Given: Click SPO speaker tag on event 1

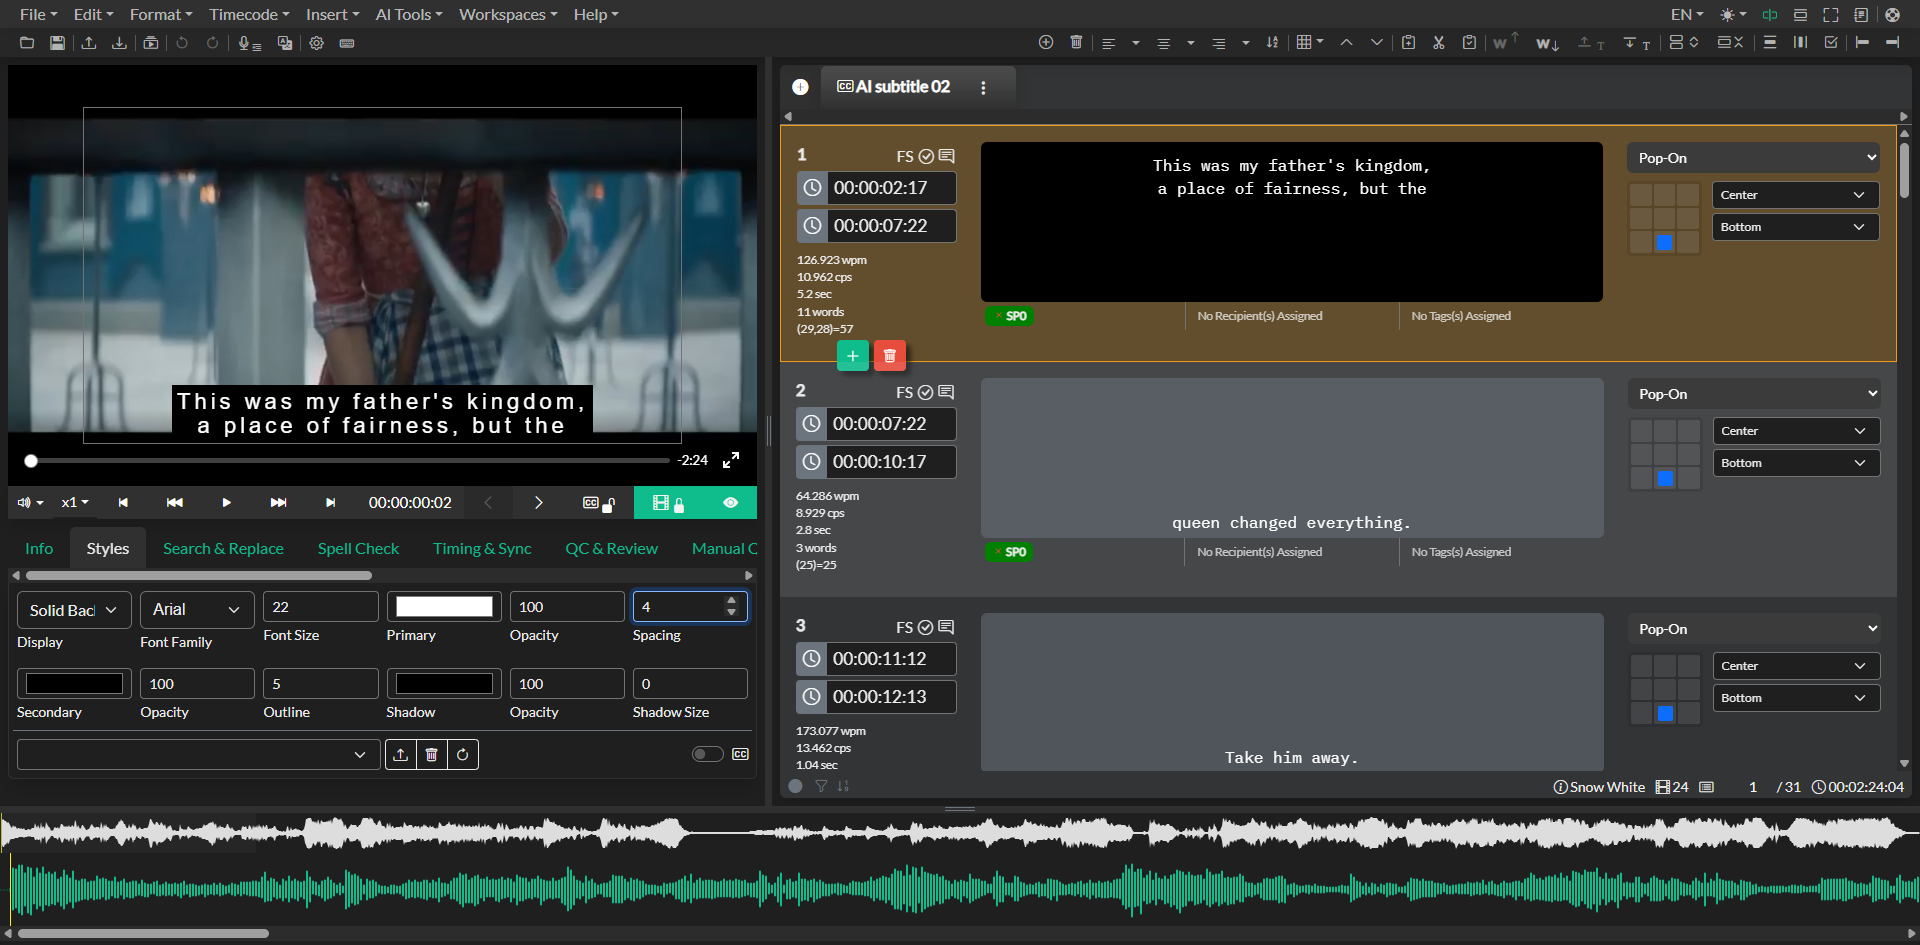Looking at the screenshot, I should point(1010,316).
